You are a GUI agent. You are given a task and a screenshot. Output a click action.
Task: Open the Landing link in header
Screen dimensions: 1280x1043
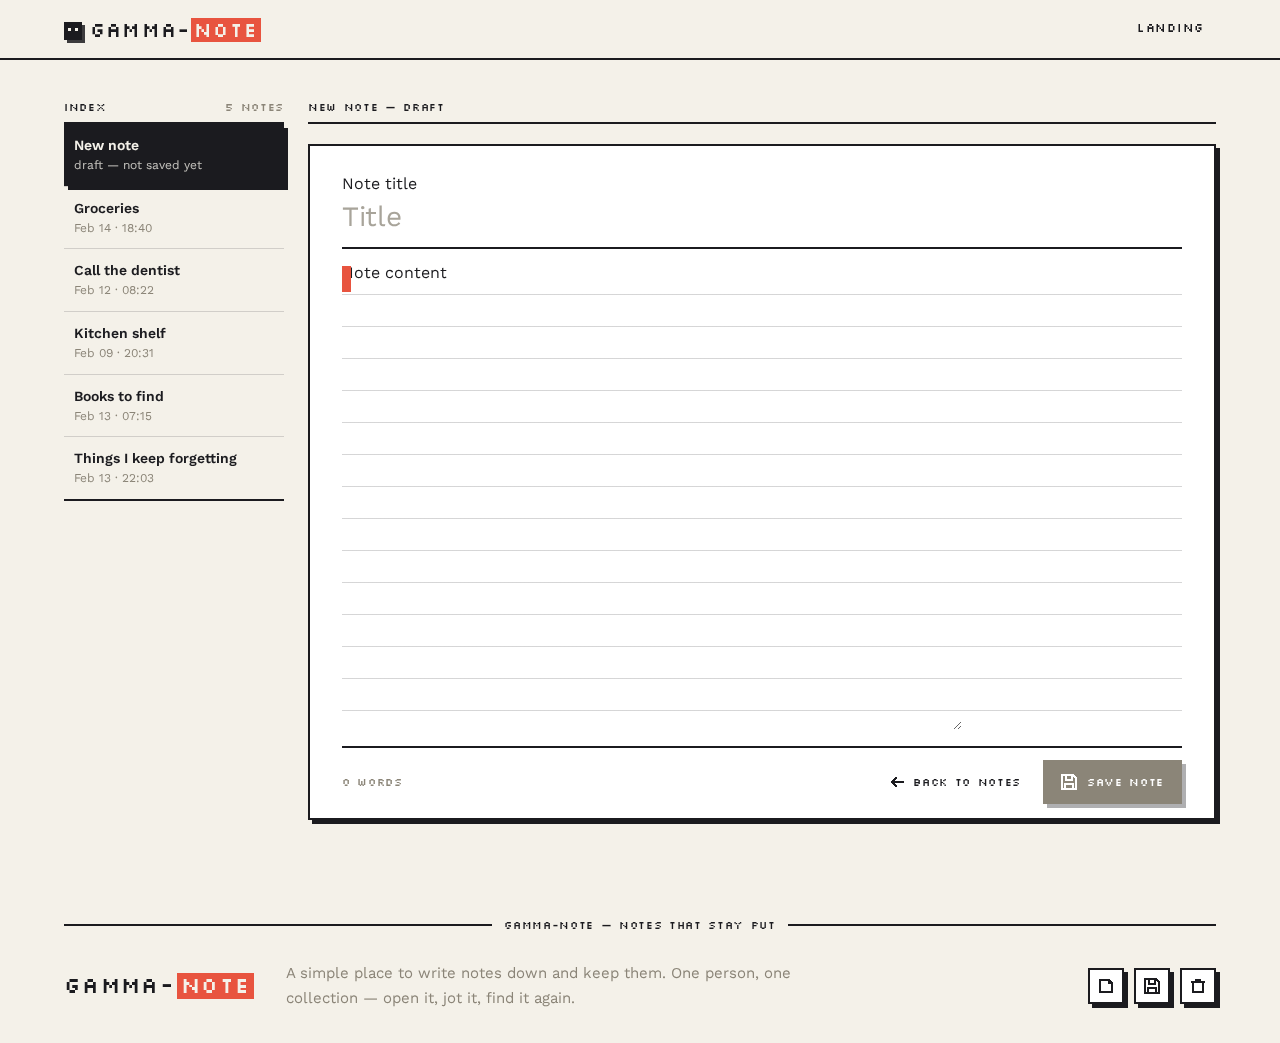1170,28
